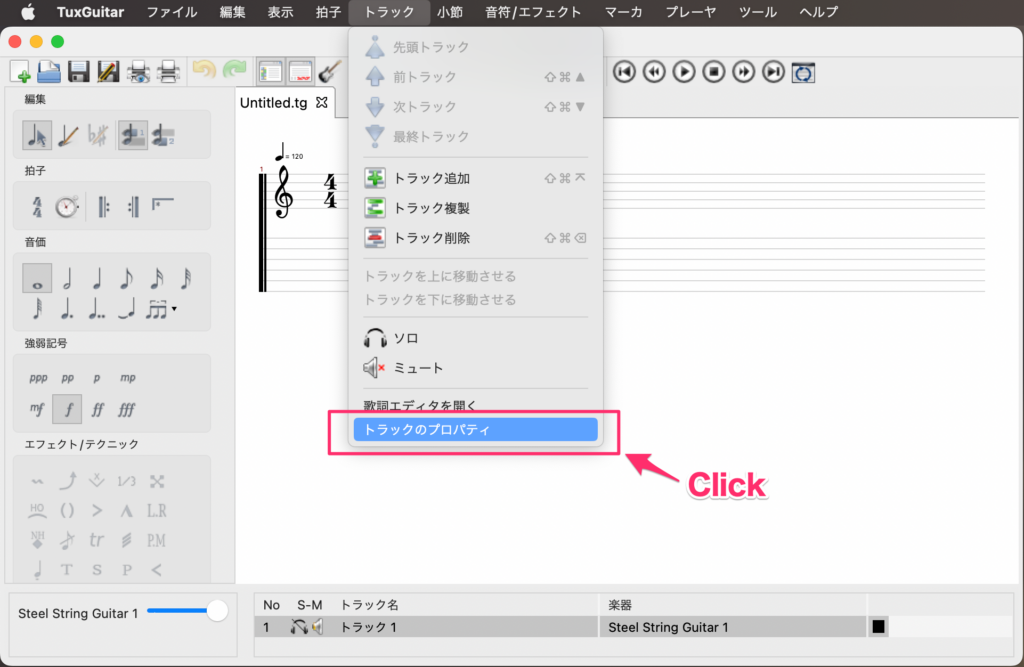Screen dimensions: 1024x667
Task: Open the tempo stopwatch icon
Action: pos(67,207)
